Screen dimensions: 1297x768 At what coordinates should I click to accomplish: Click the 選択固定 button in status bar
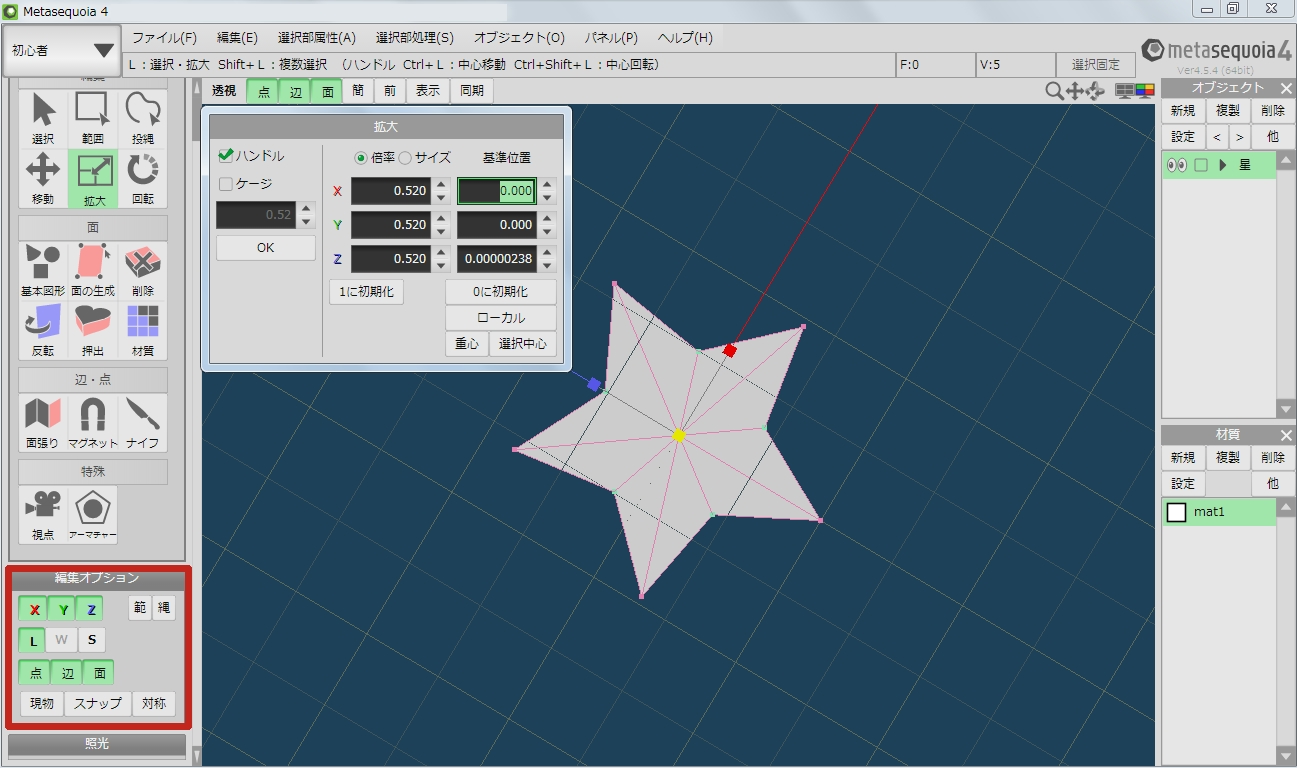pyautogui.click(x=1096, y=64)
